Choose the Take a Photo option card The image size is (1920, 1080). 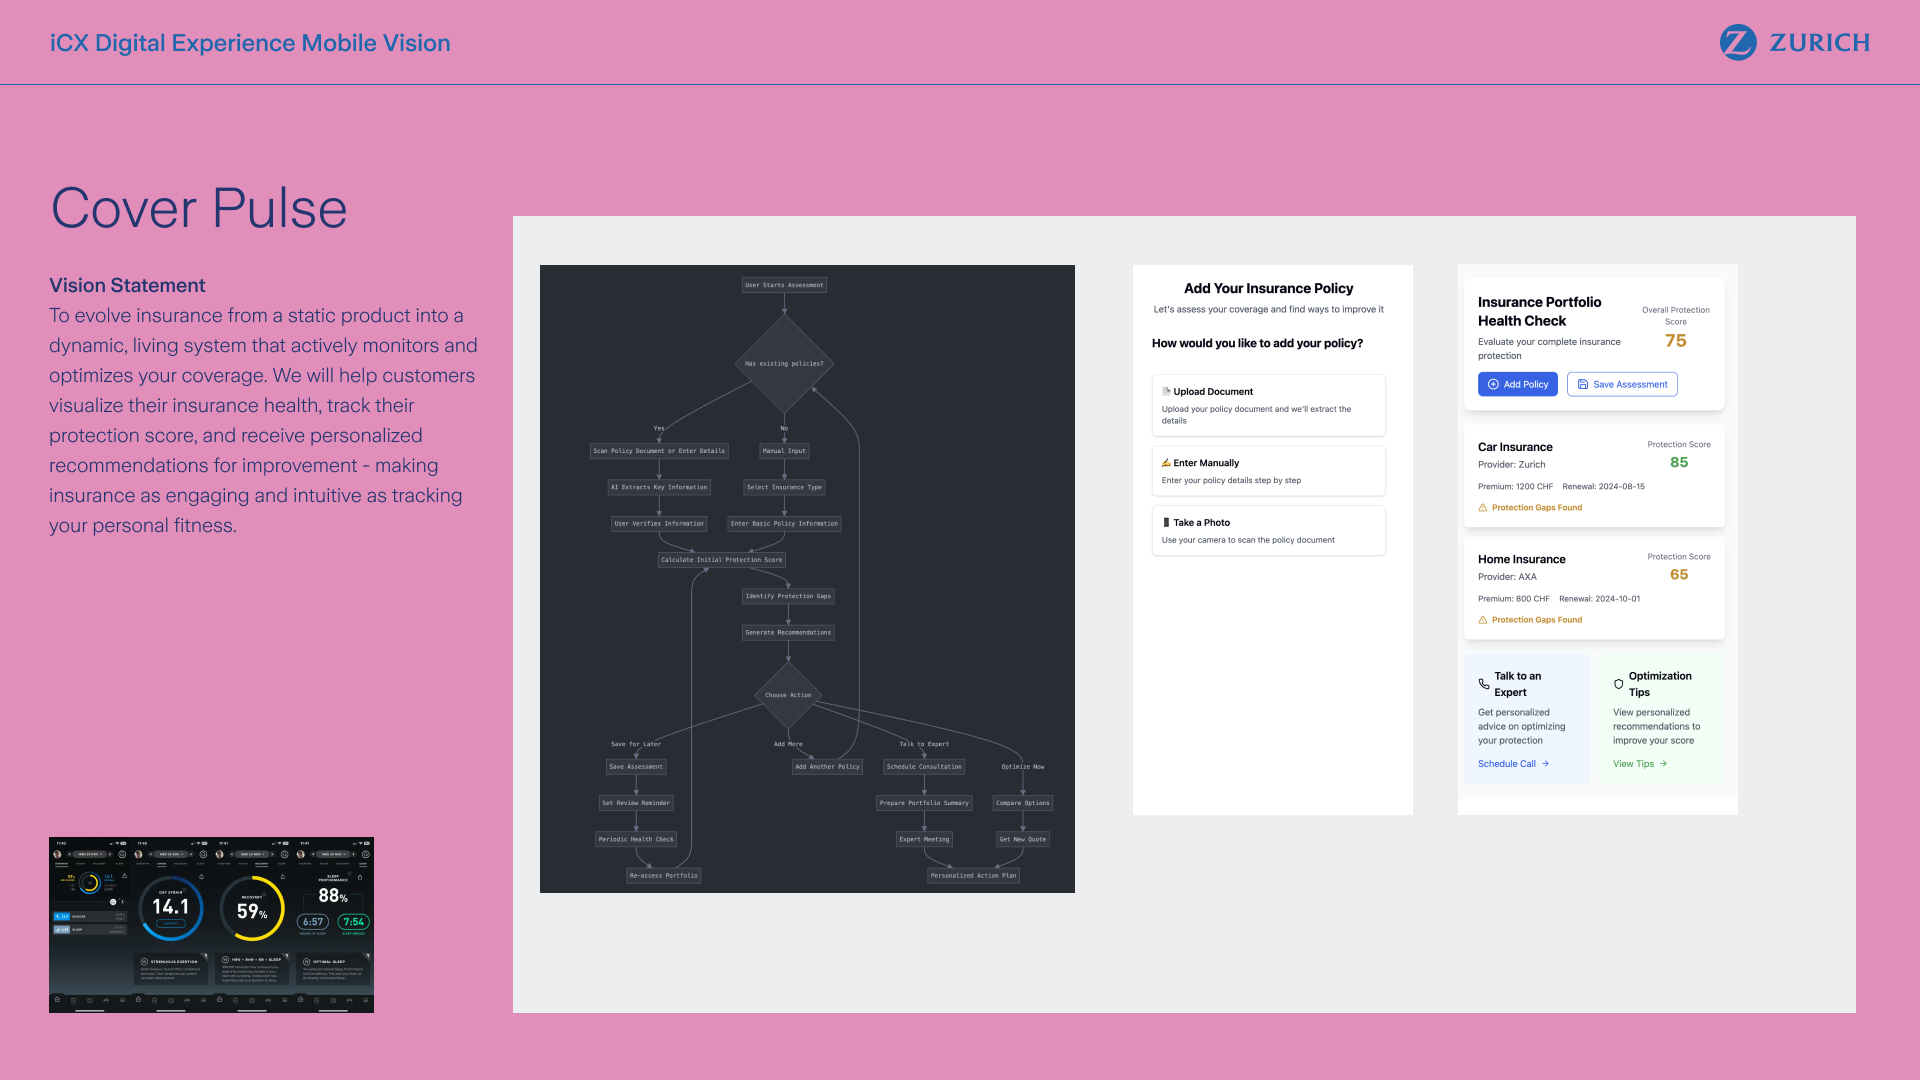coord(1268,531)
